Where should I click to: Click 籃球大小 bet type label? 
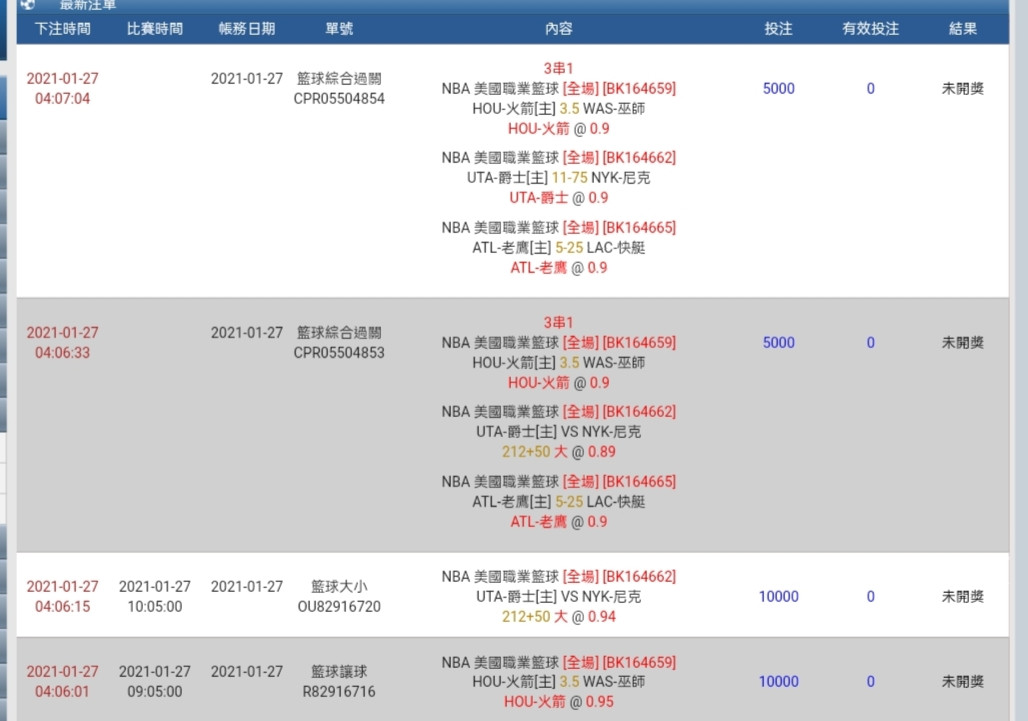(x=339, y=587)
